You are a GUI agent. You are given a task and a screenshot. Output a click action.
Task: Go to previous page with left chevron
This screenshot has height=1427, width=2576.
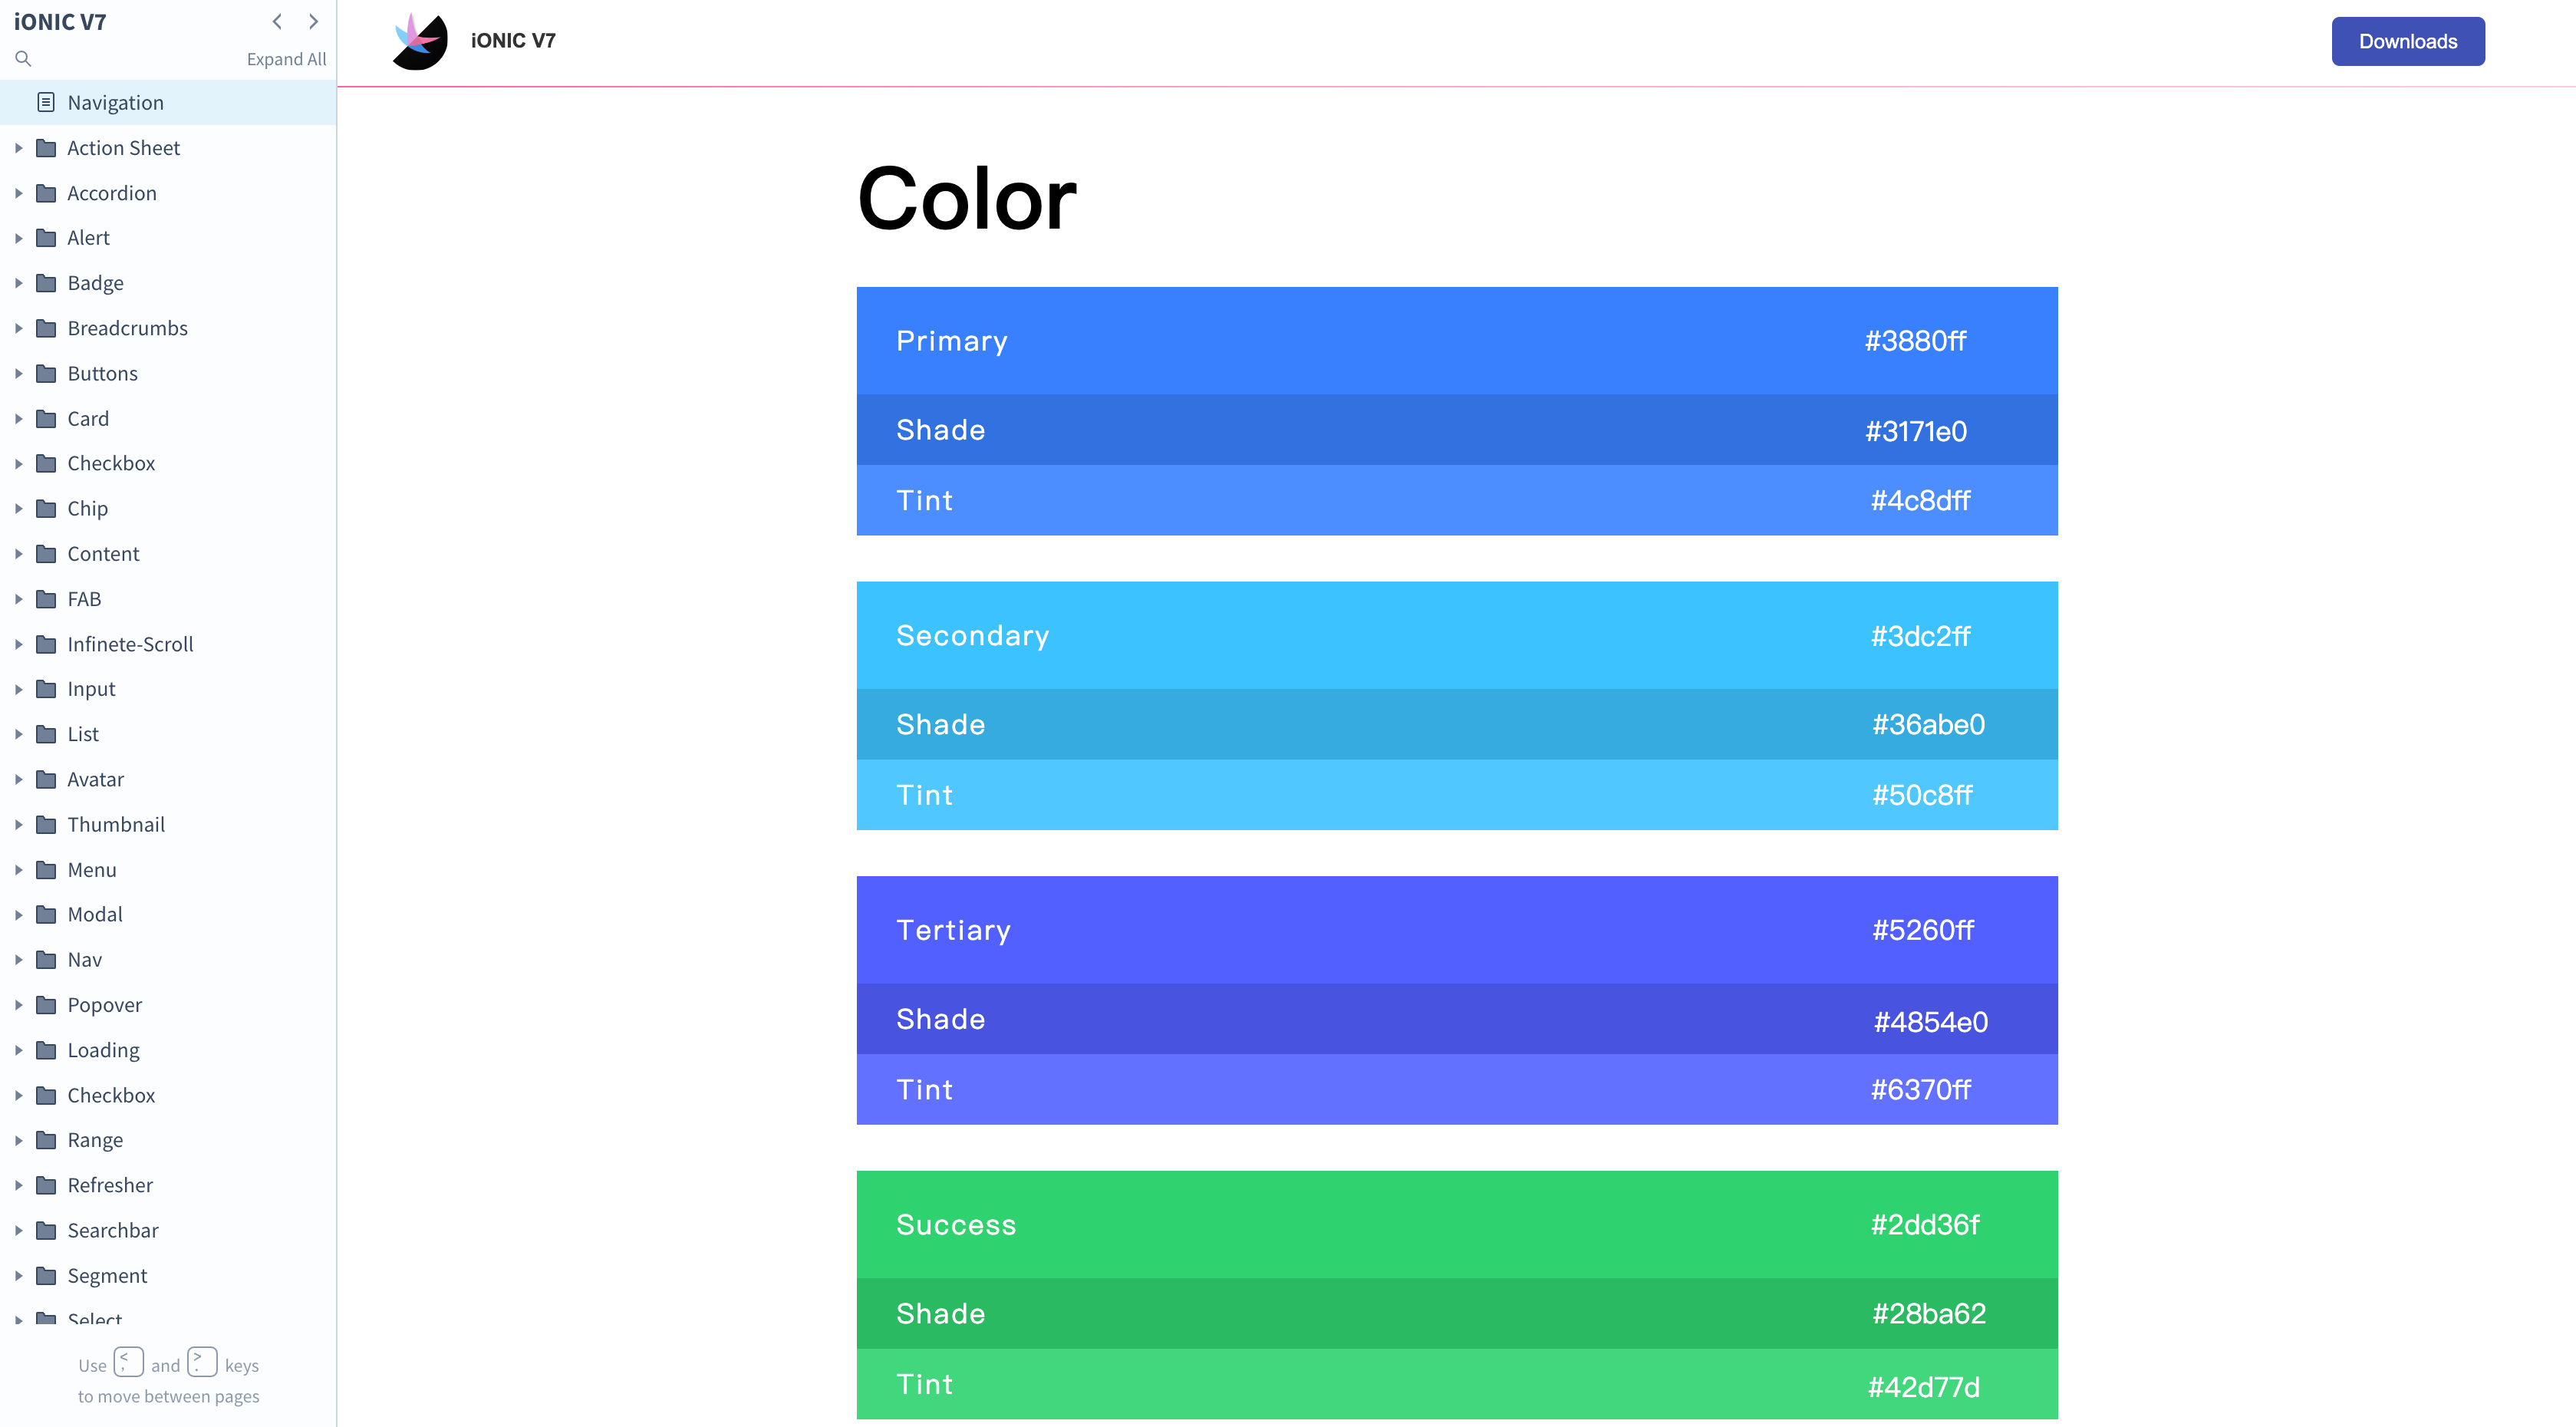(277, 21)
